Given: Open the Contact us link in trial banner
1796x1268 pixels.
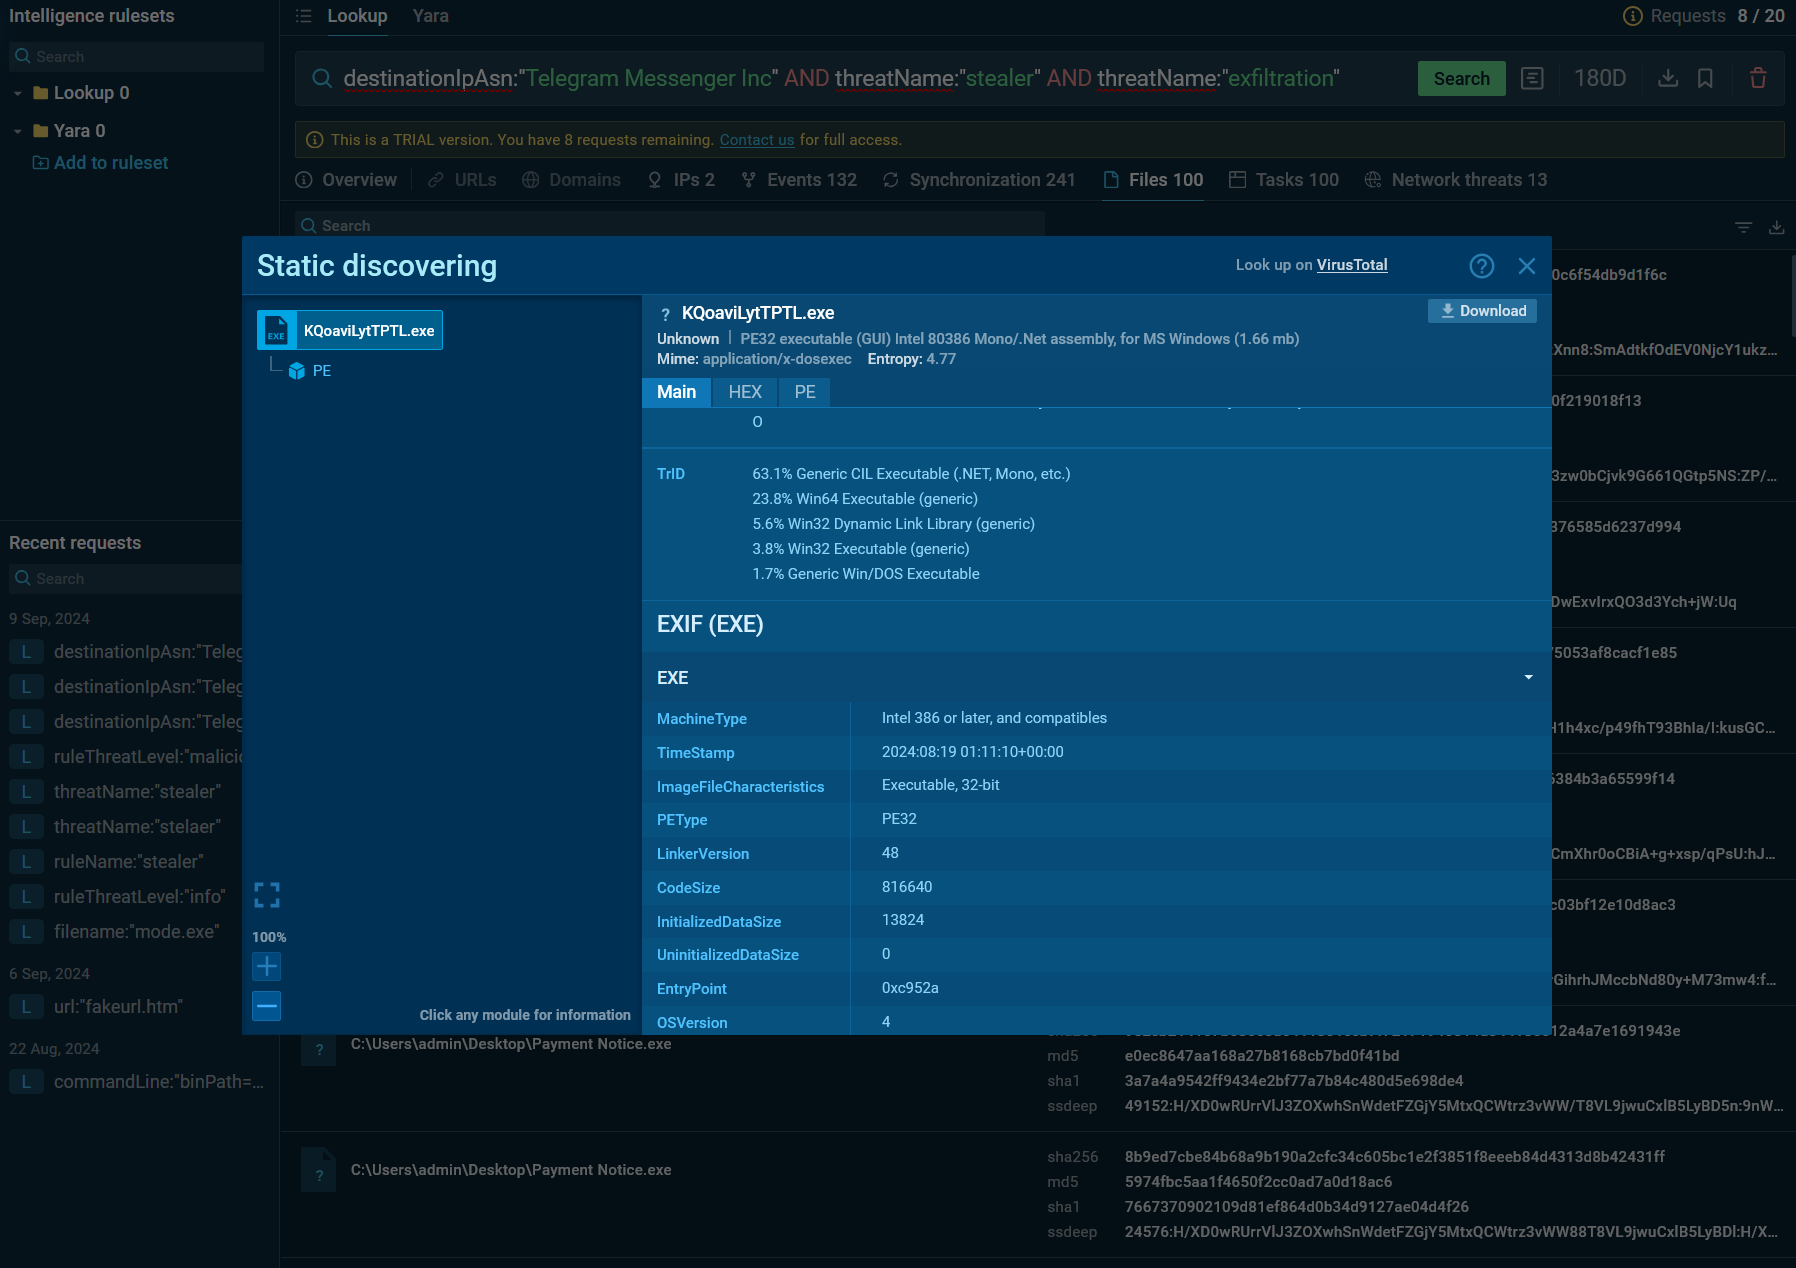Looking at the screenshot, I should pos(757,140).
